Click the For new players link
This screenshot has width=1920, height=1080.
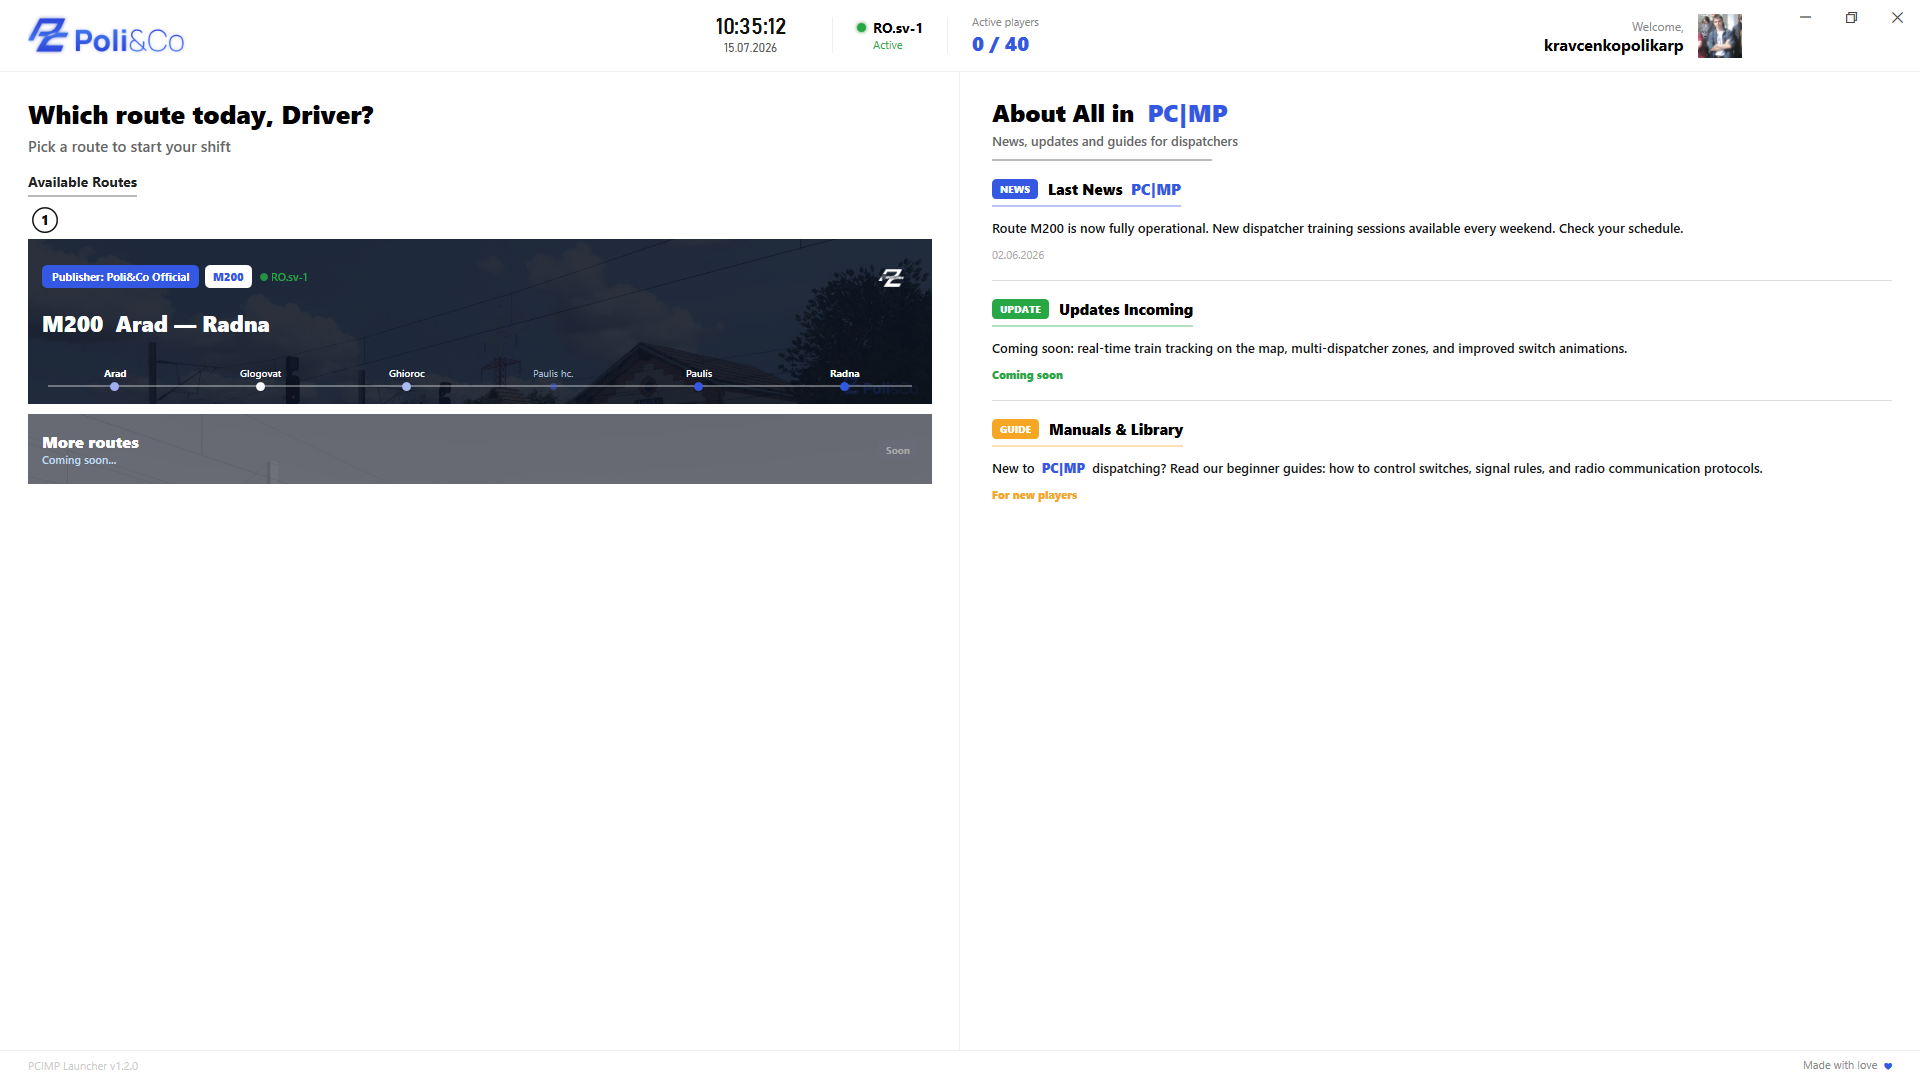coord(1034,495)
